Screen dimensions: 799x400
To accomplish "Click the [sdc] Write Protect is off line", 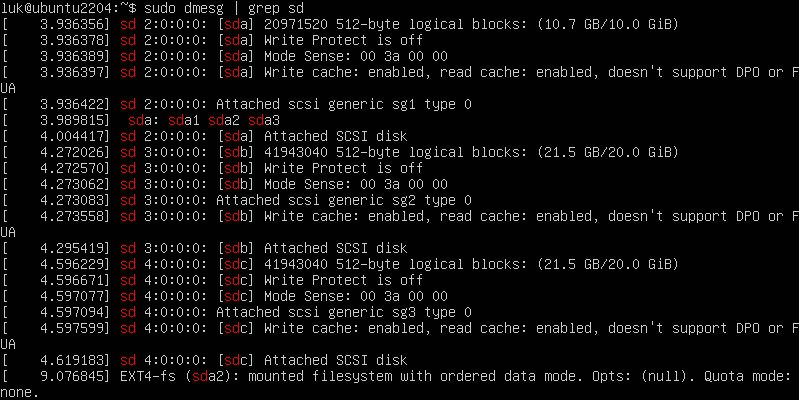I will tap(212, 280).
